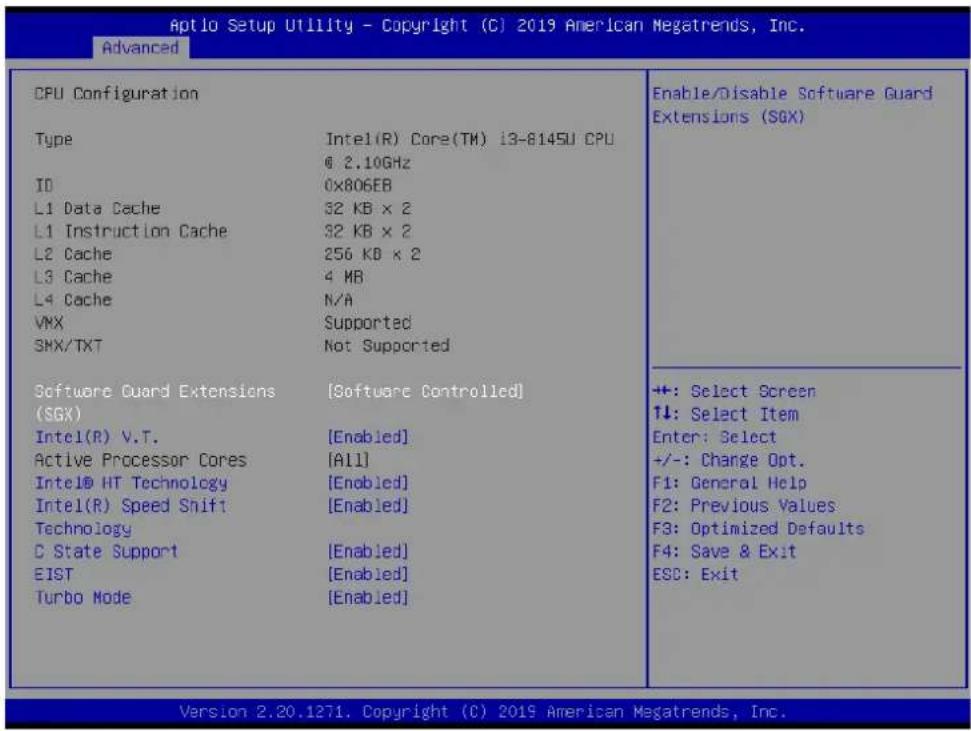This screenshot has height=731, width=971.
Task: Click the Enter: Select key hint
Action: [x=714, y=437]
